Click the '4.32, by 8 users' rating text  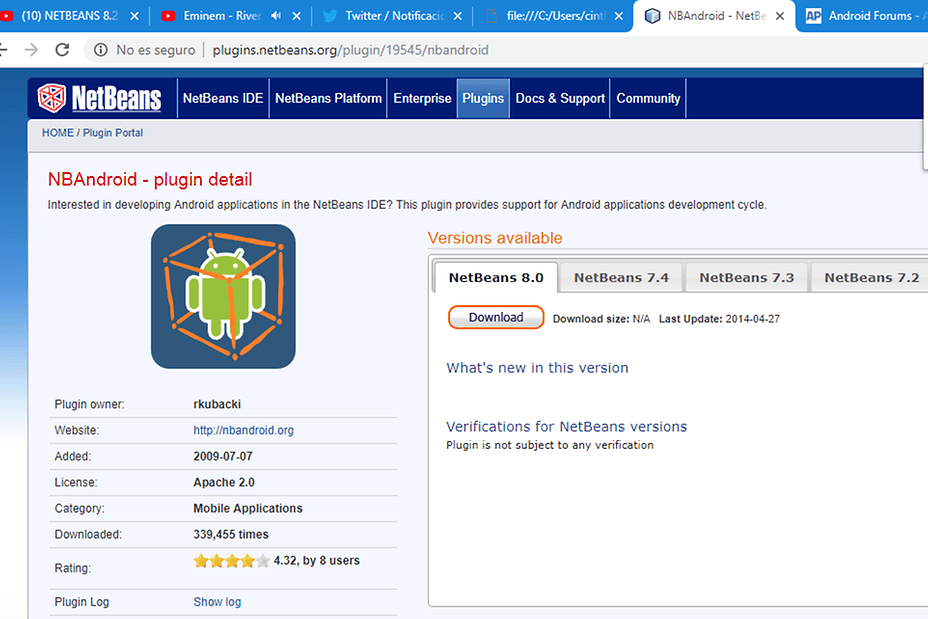[316, 560]
